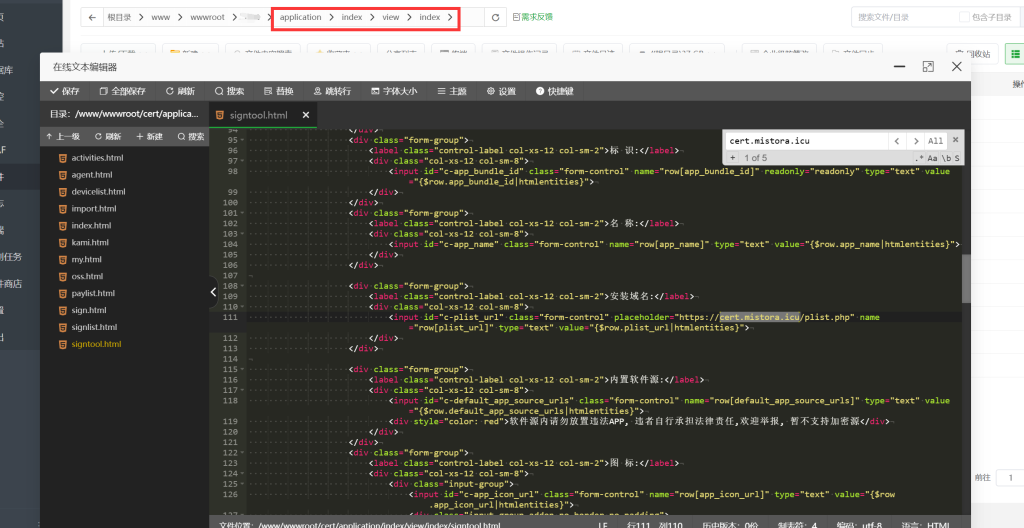Open 跳转行 go-to-line tool
1024x528 pixels.
(x=332, y=91)
